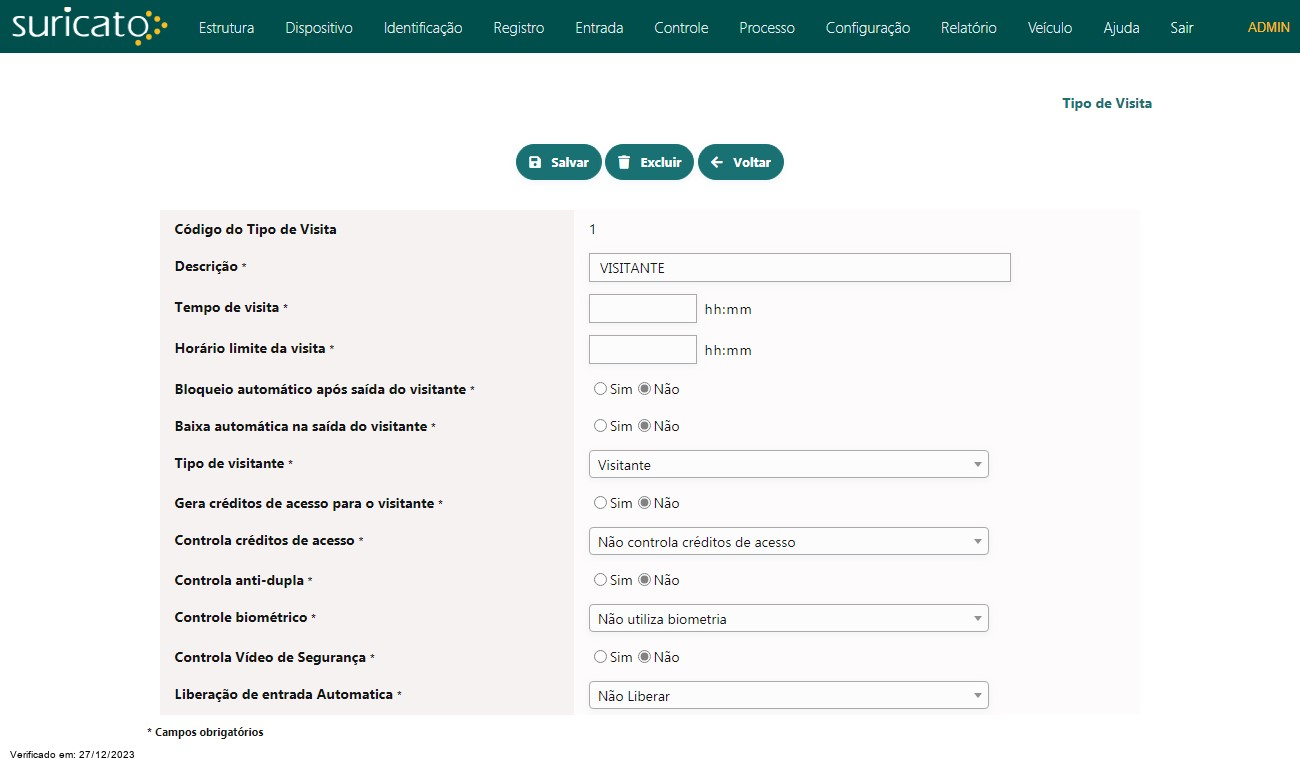Click the Campos obrigatórios note
This screenshot has height=769, width=1300.
(205, 732)
